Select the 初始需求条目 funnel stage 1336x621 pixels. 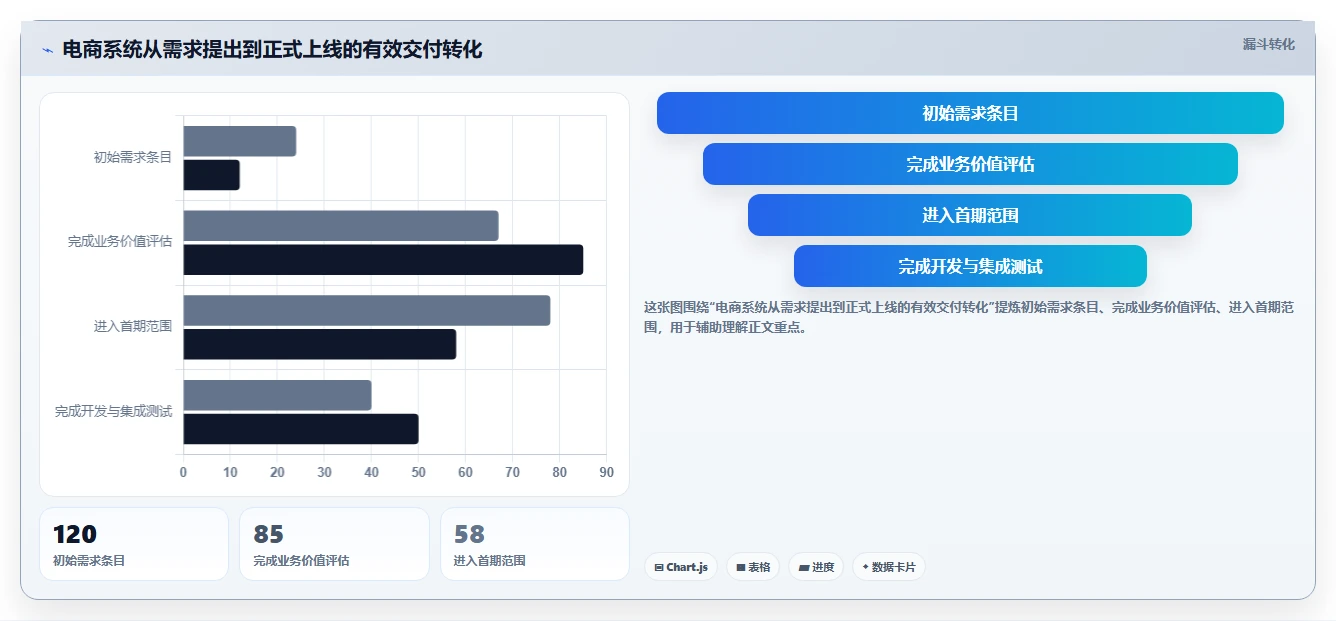tap(970, 113)
